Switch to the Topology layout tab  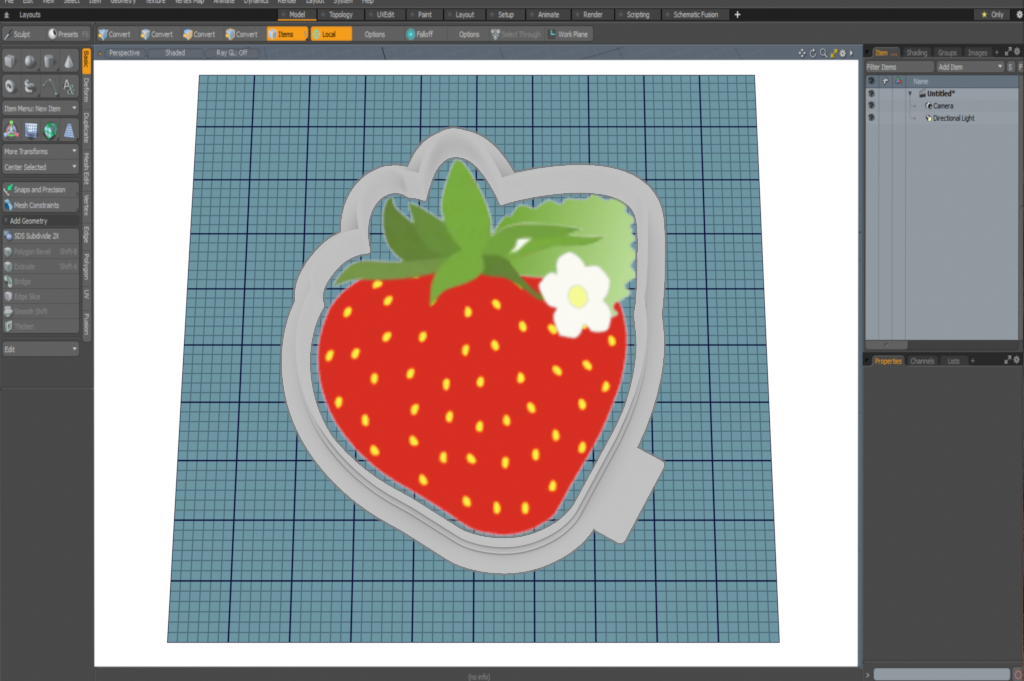click(340, 15)
